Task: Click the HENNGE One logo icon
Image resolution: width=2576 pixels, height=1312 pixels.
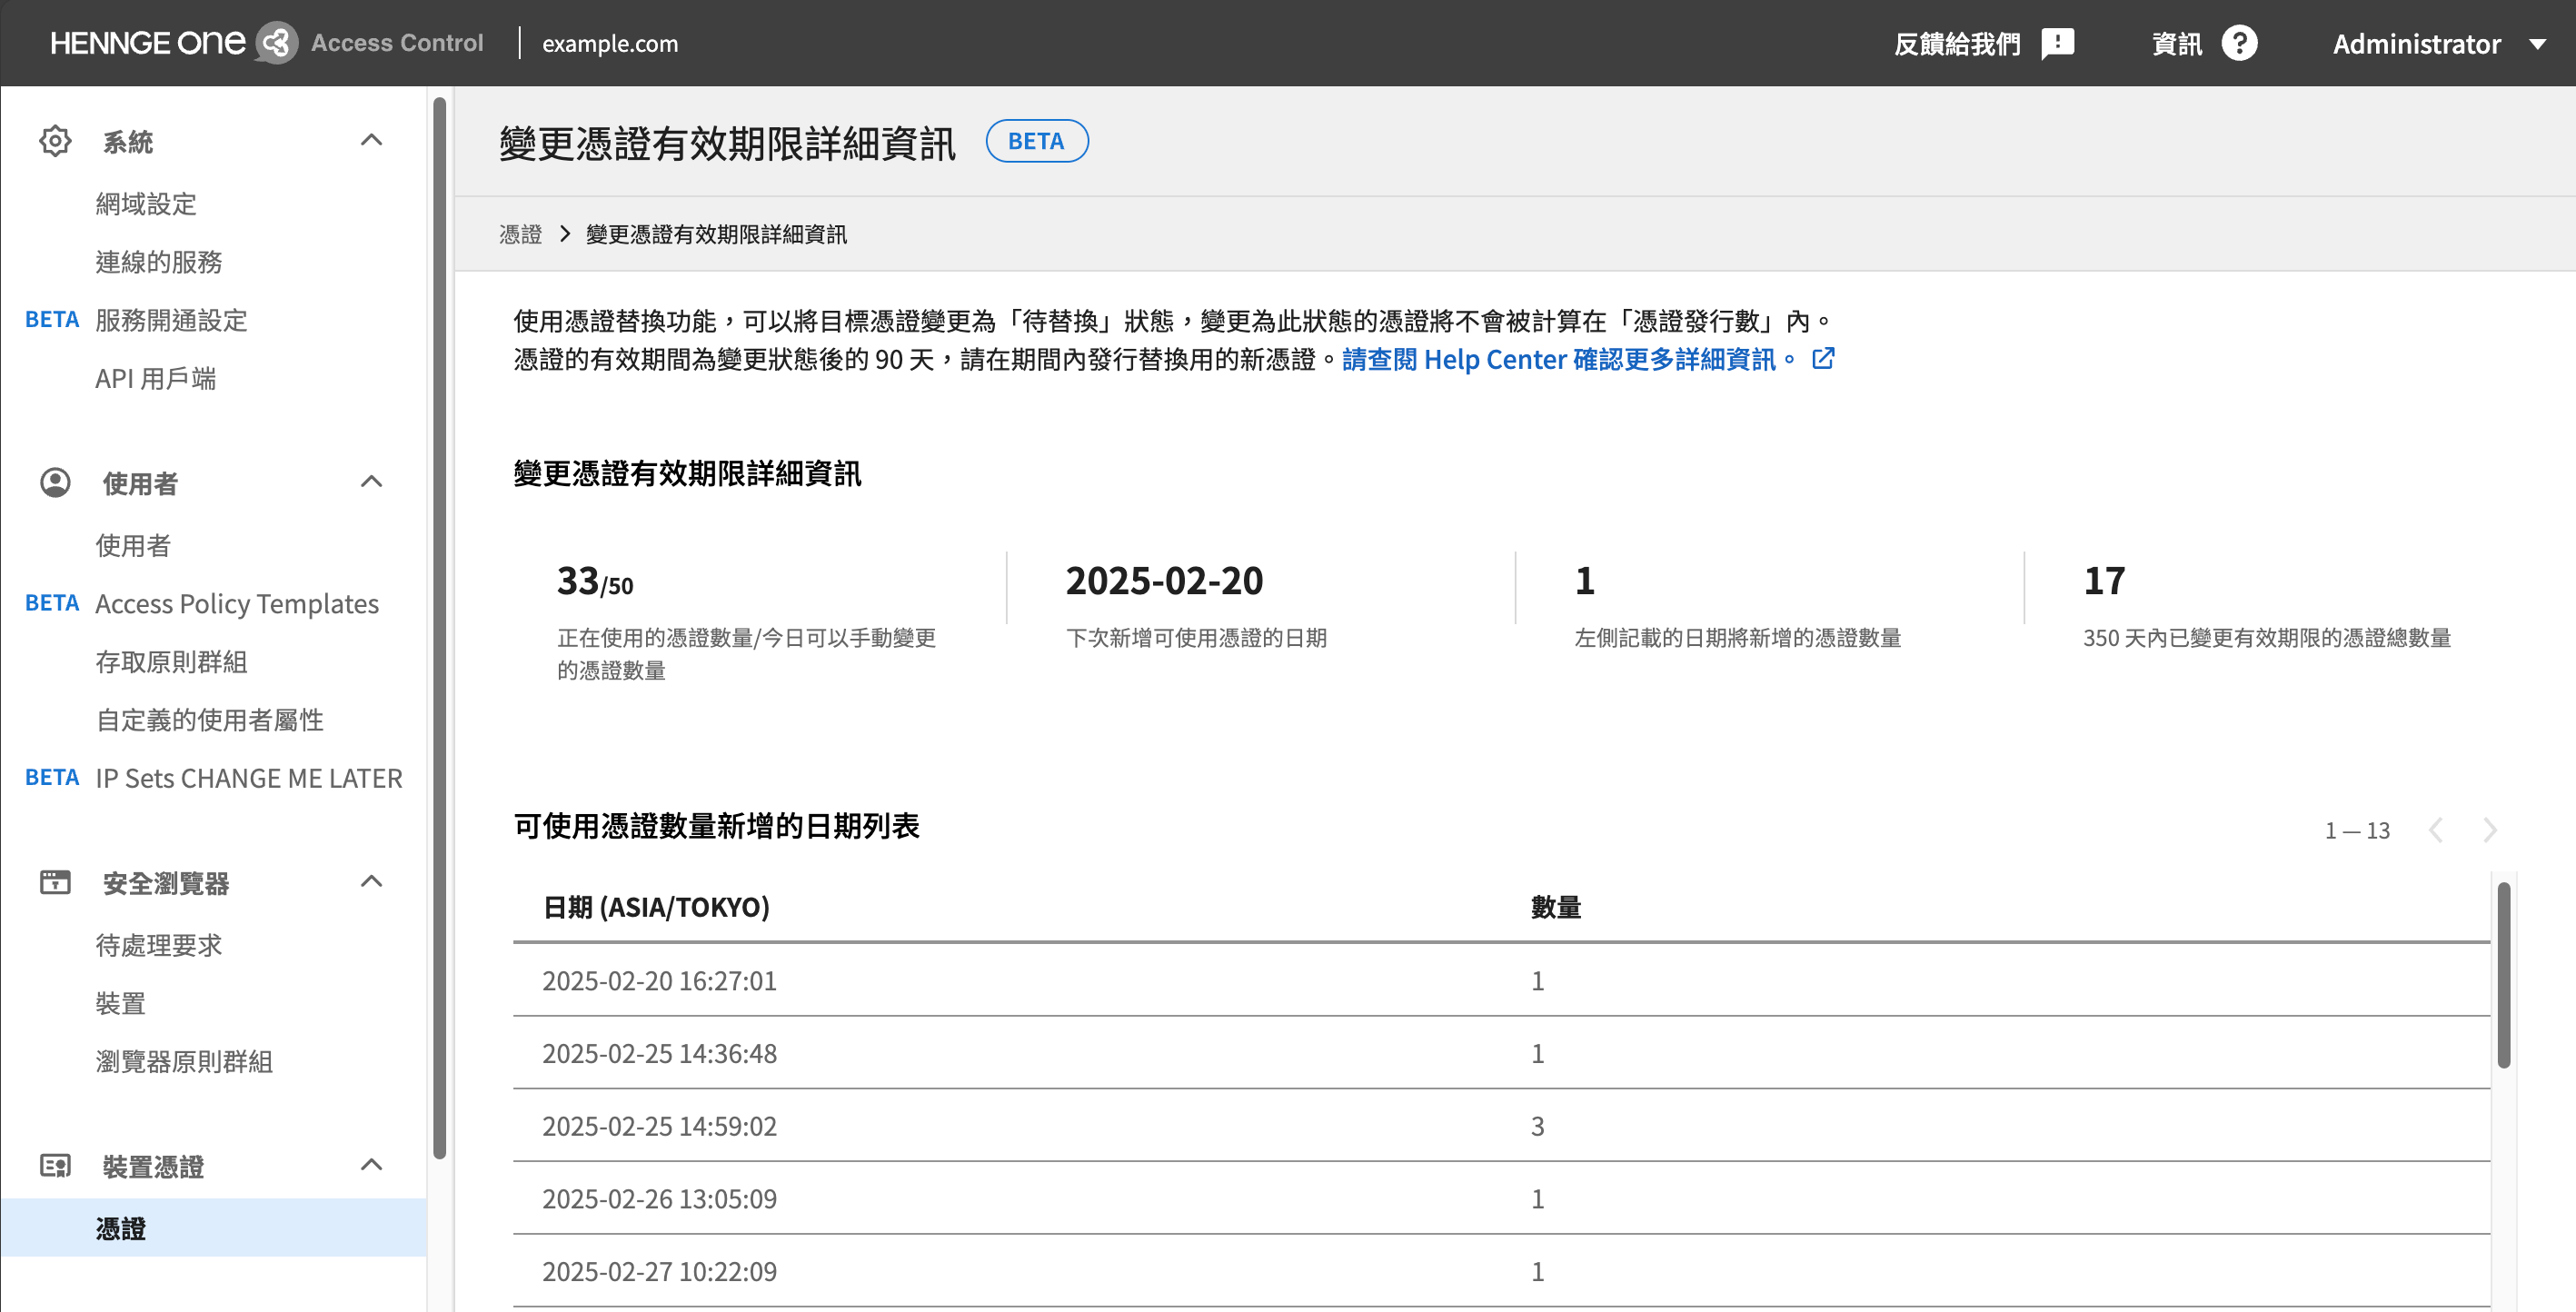Action: [277, 43]
